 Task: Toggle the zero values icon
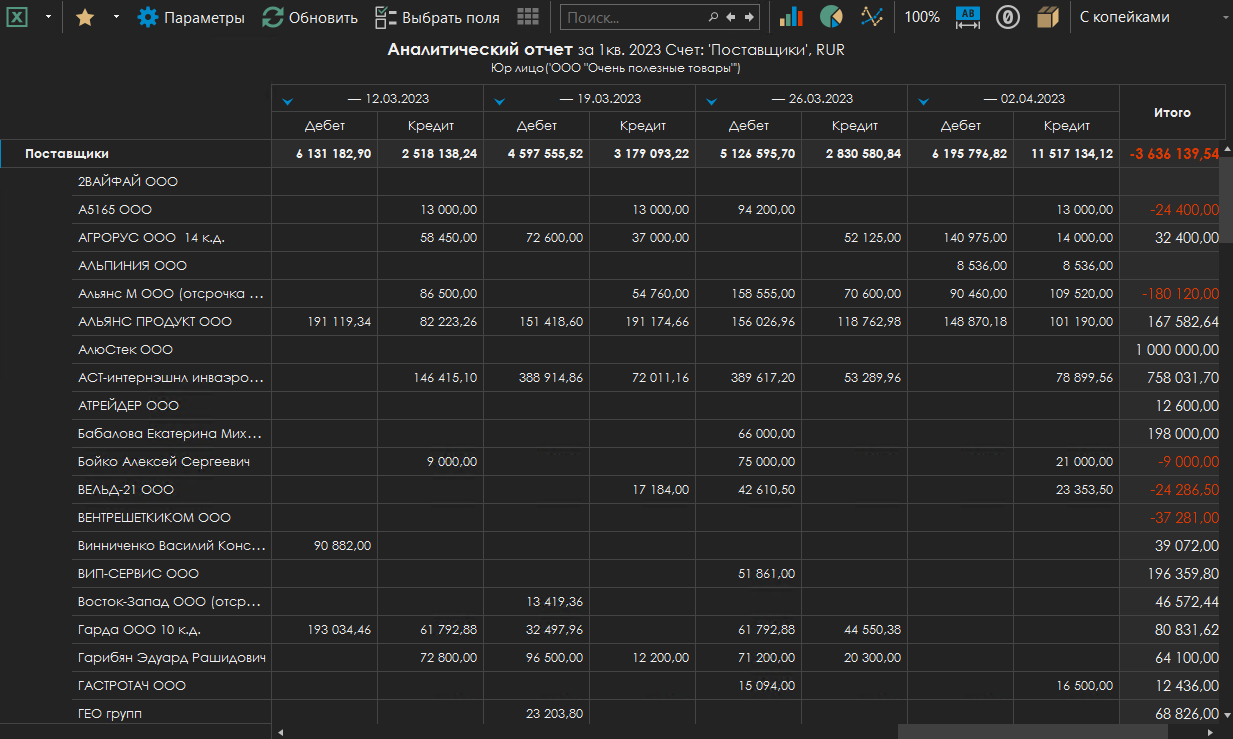click(x=1008, y=17)
